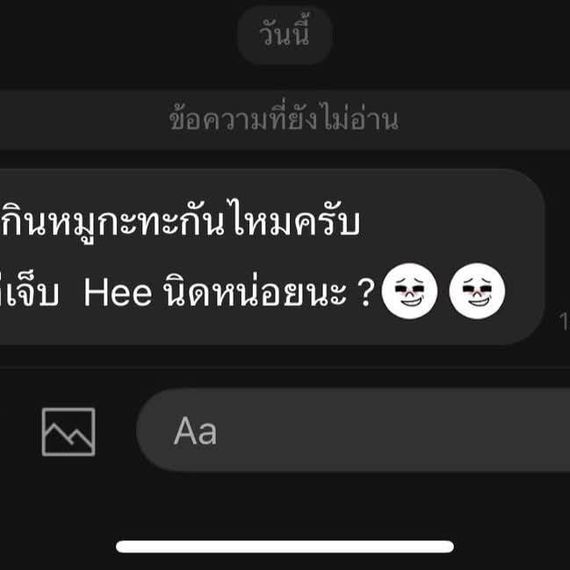Tap the word ครับ ending first line
570x570 pixels.
tap(327, 220)
